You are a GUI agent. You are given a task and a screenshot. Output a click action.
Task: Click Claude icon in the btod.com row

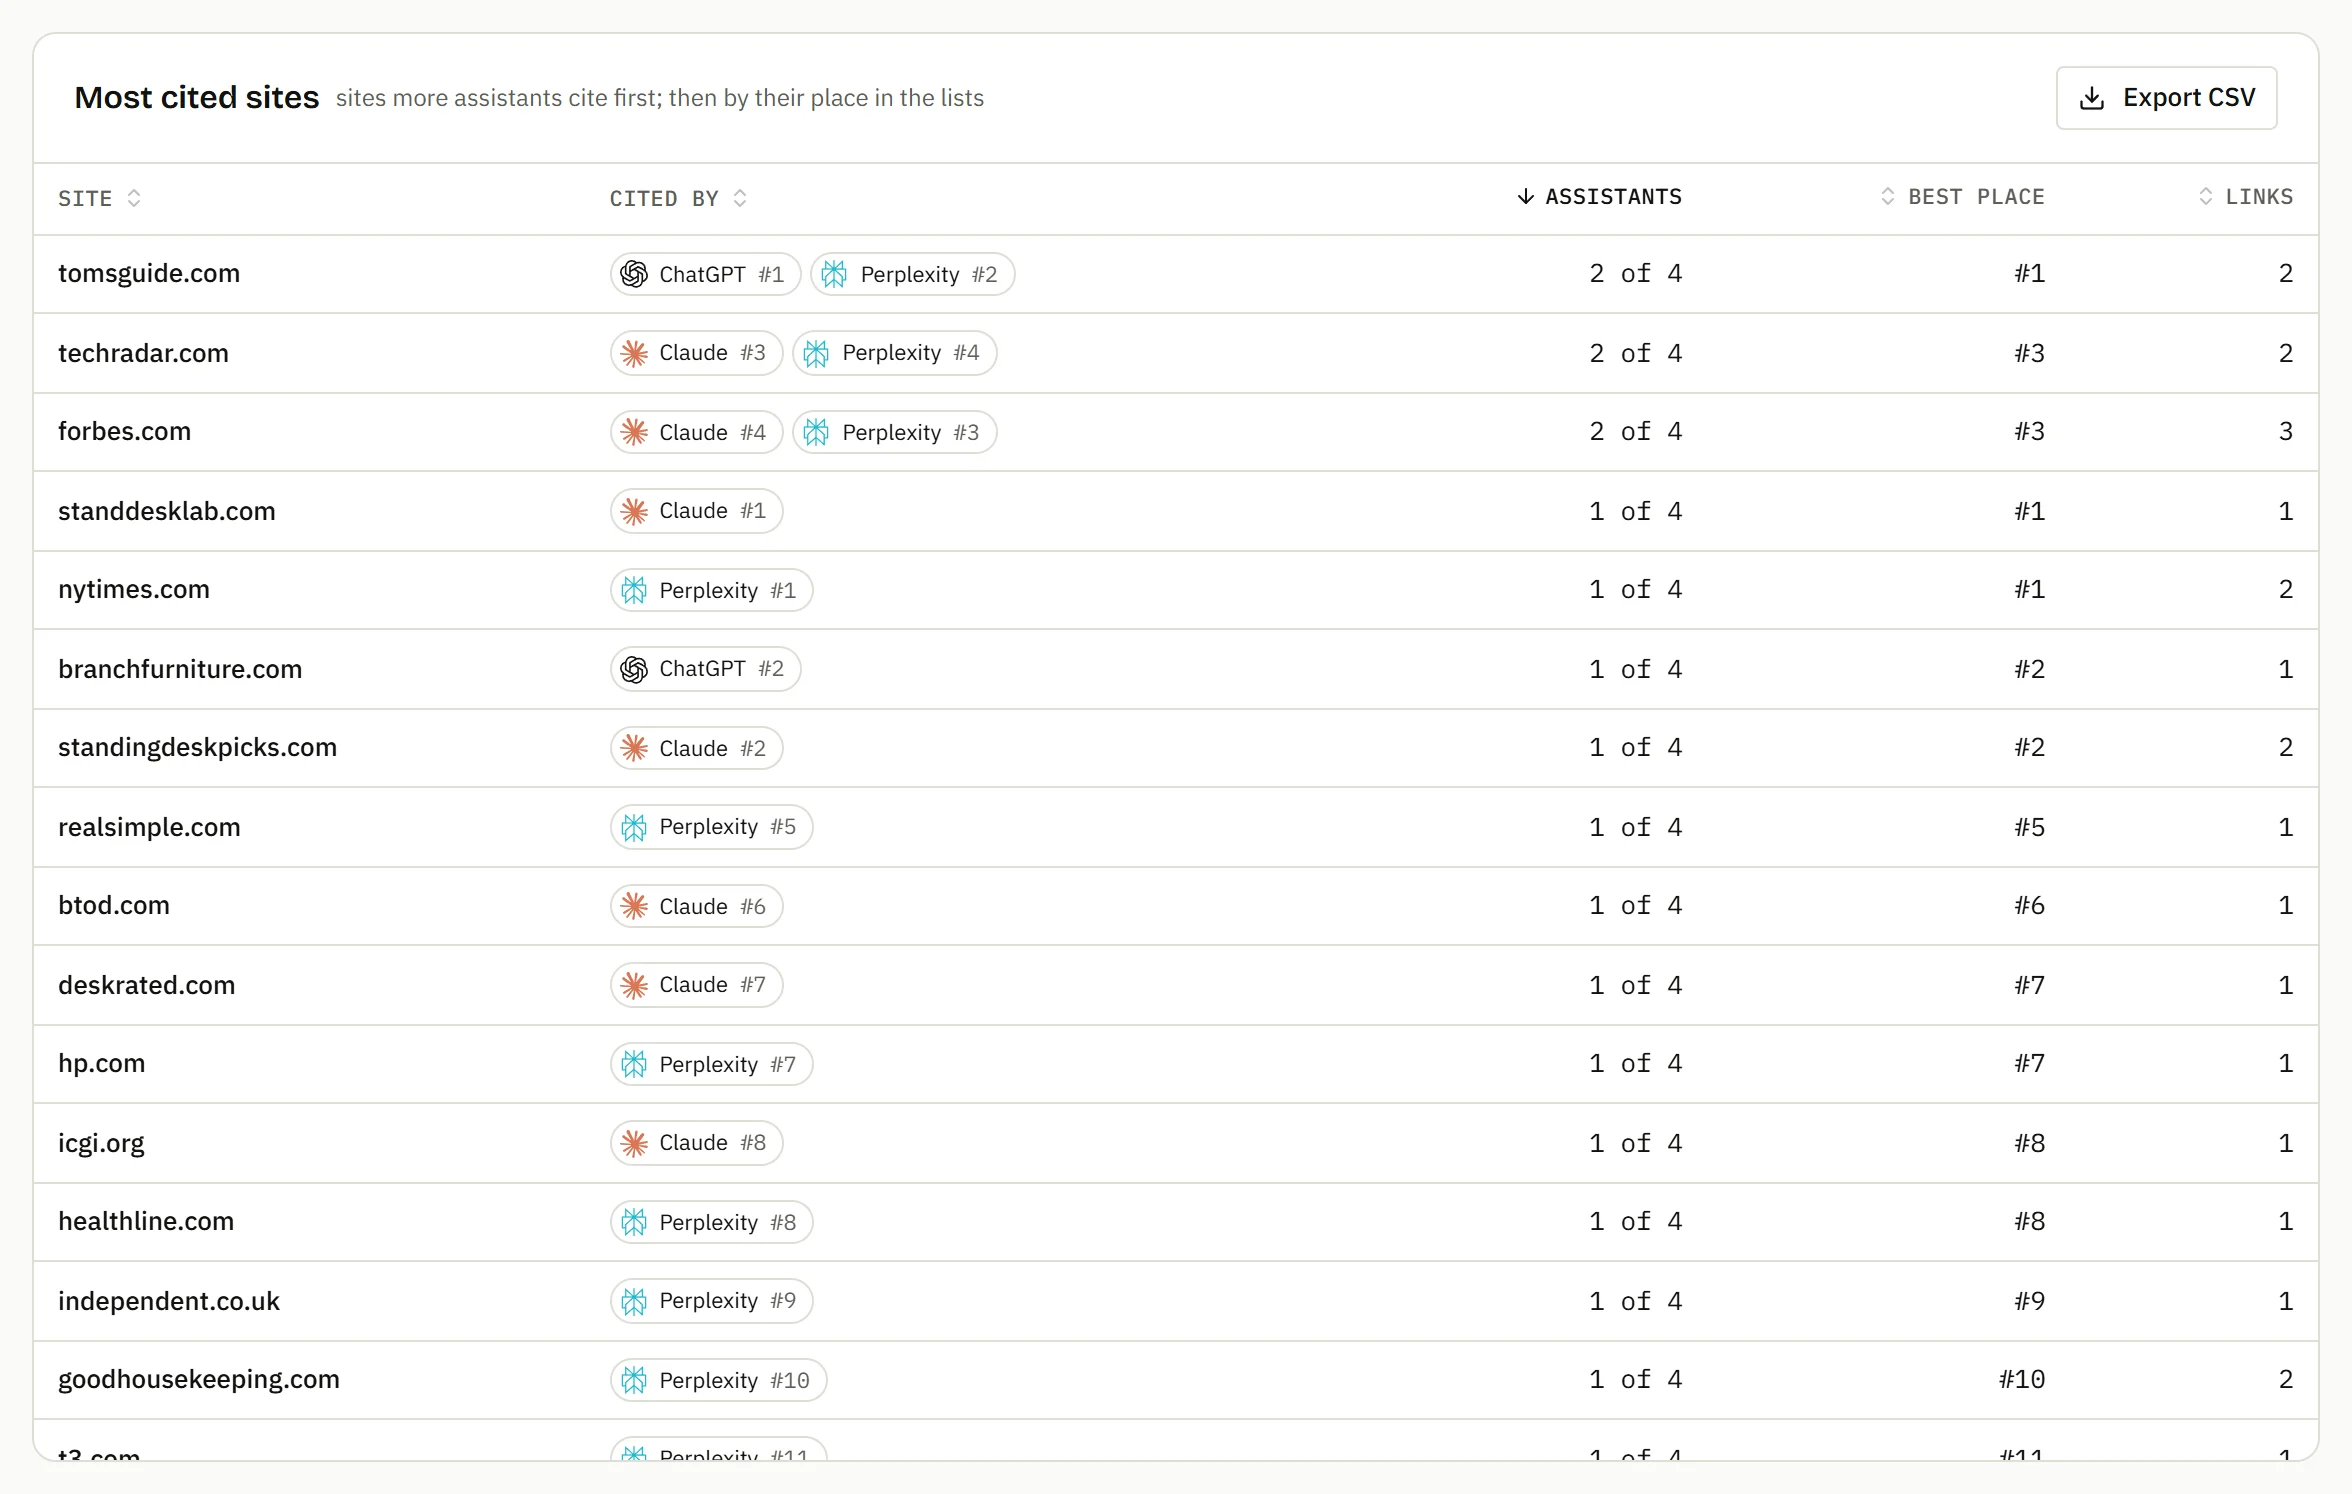coord(634,906)
